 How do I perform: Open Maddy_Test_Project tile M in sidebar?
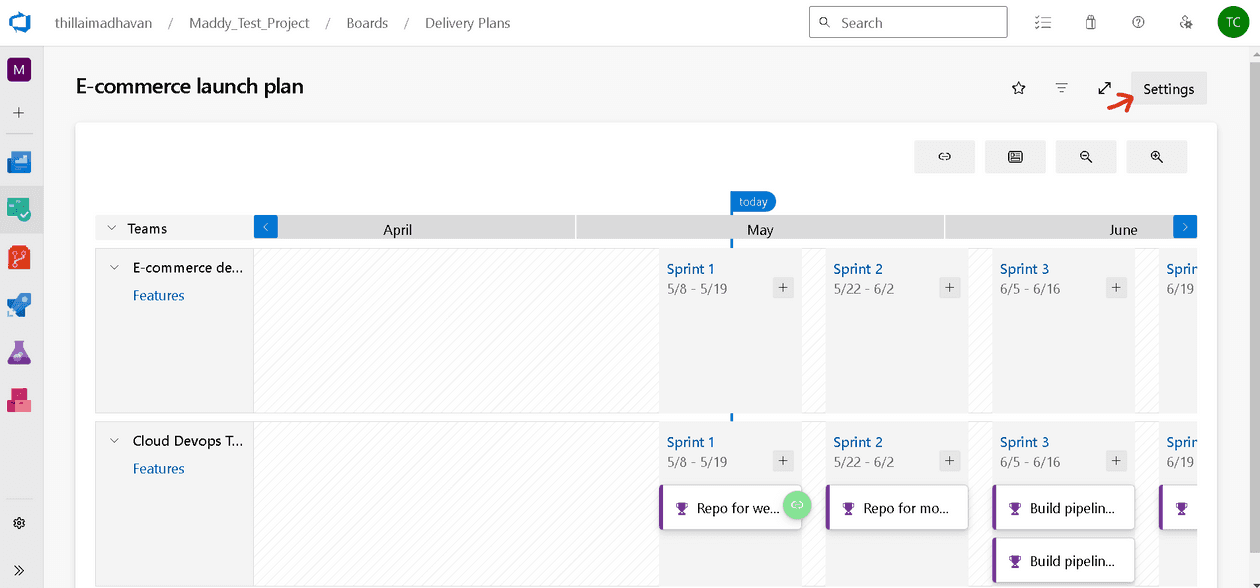pos(19,70)
